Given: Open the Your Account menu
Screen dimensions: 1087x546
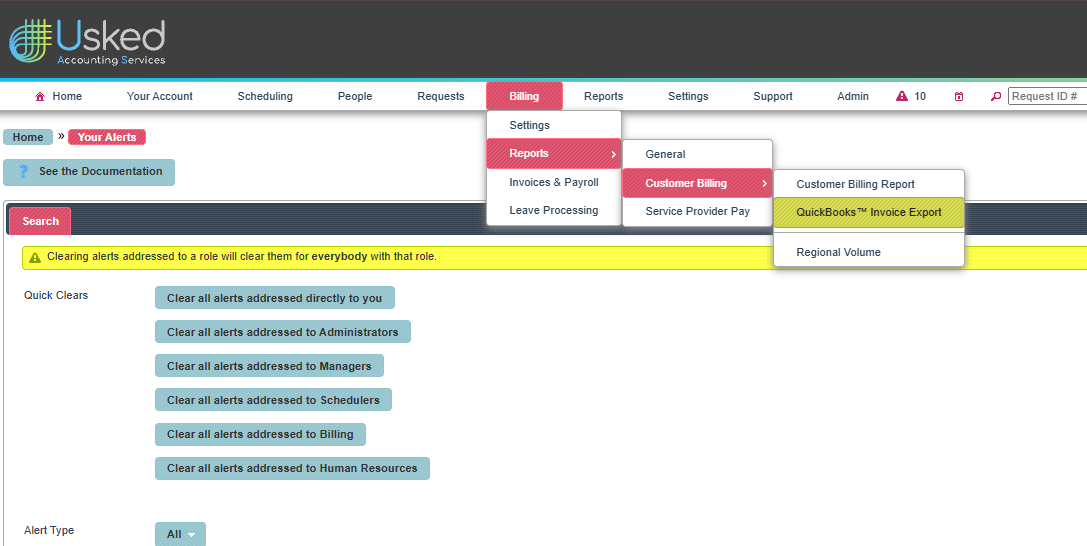Looking at the screenshot, I should 159,96.
